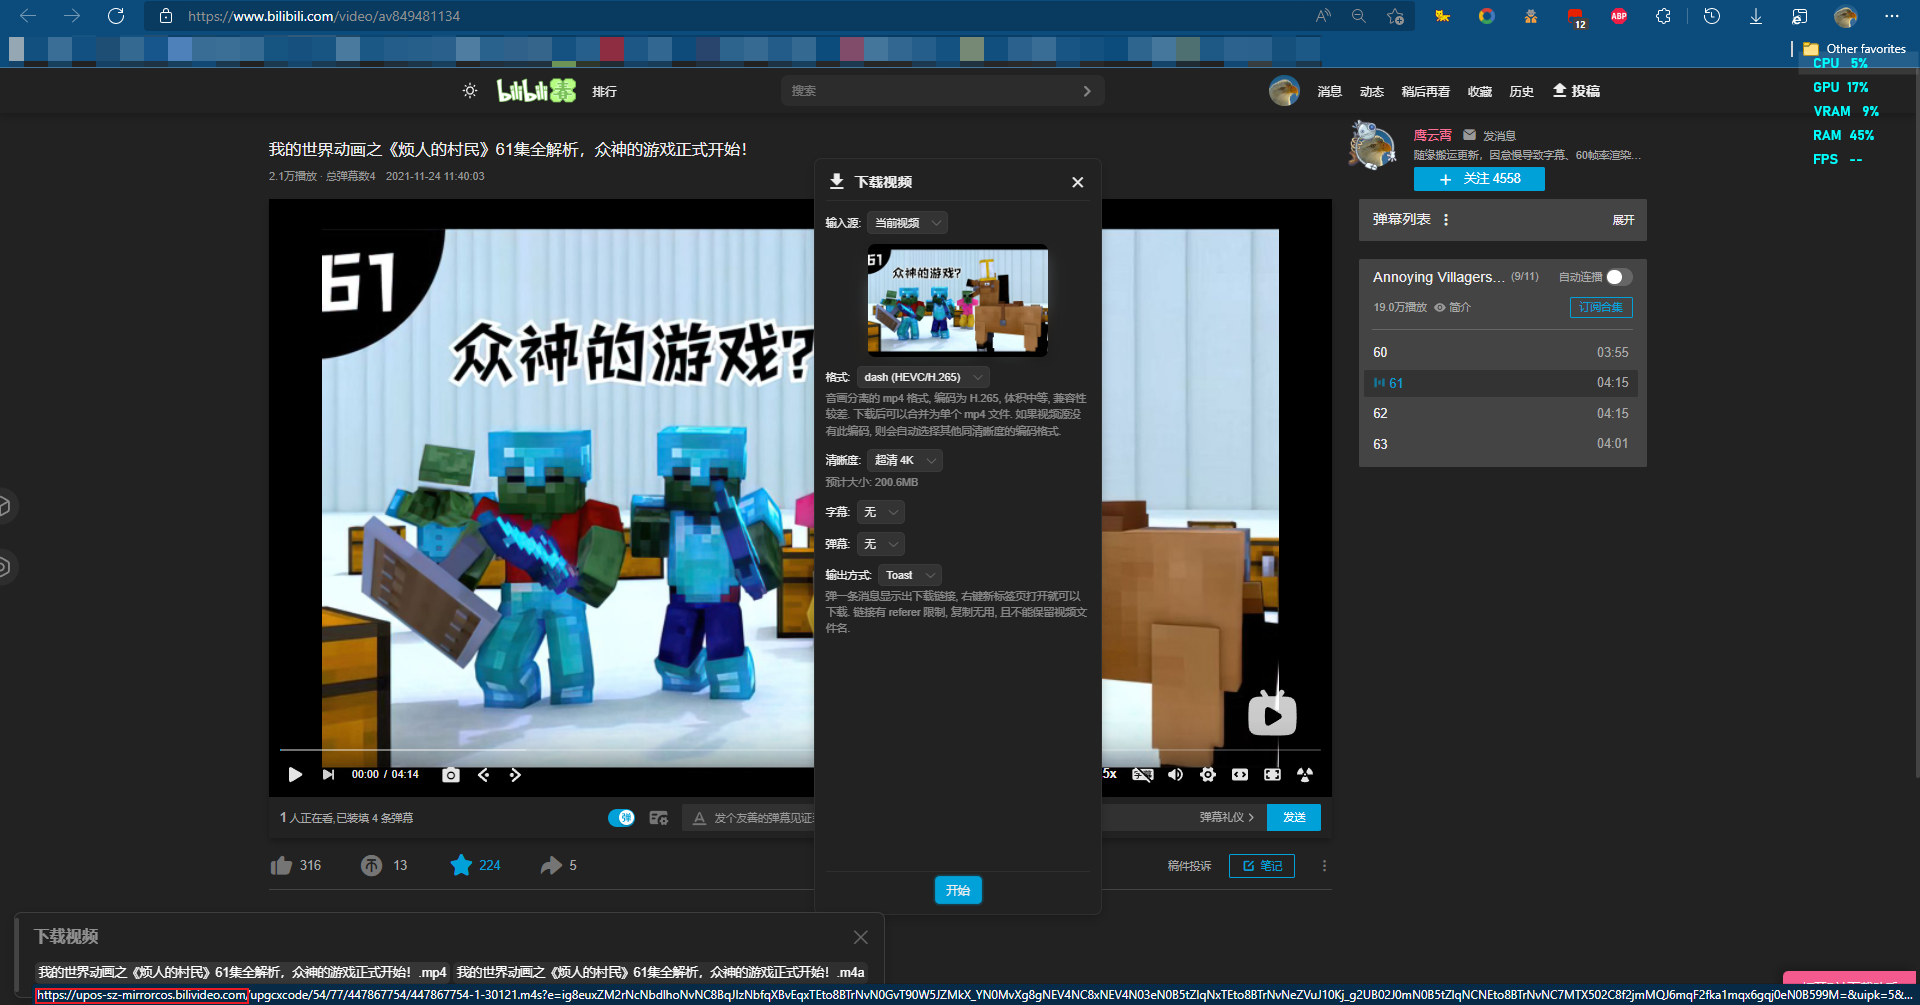Open the .m4a download link in toast
The width and height of the screenshot is (1920, 1005).
(660, 972)
